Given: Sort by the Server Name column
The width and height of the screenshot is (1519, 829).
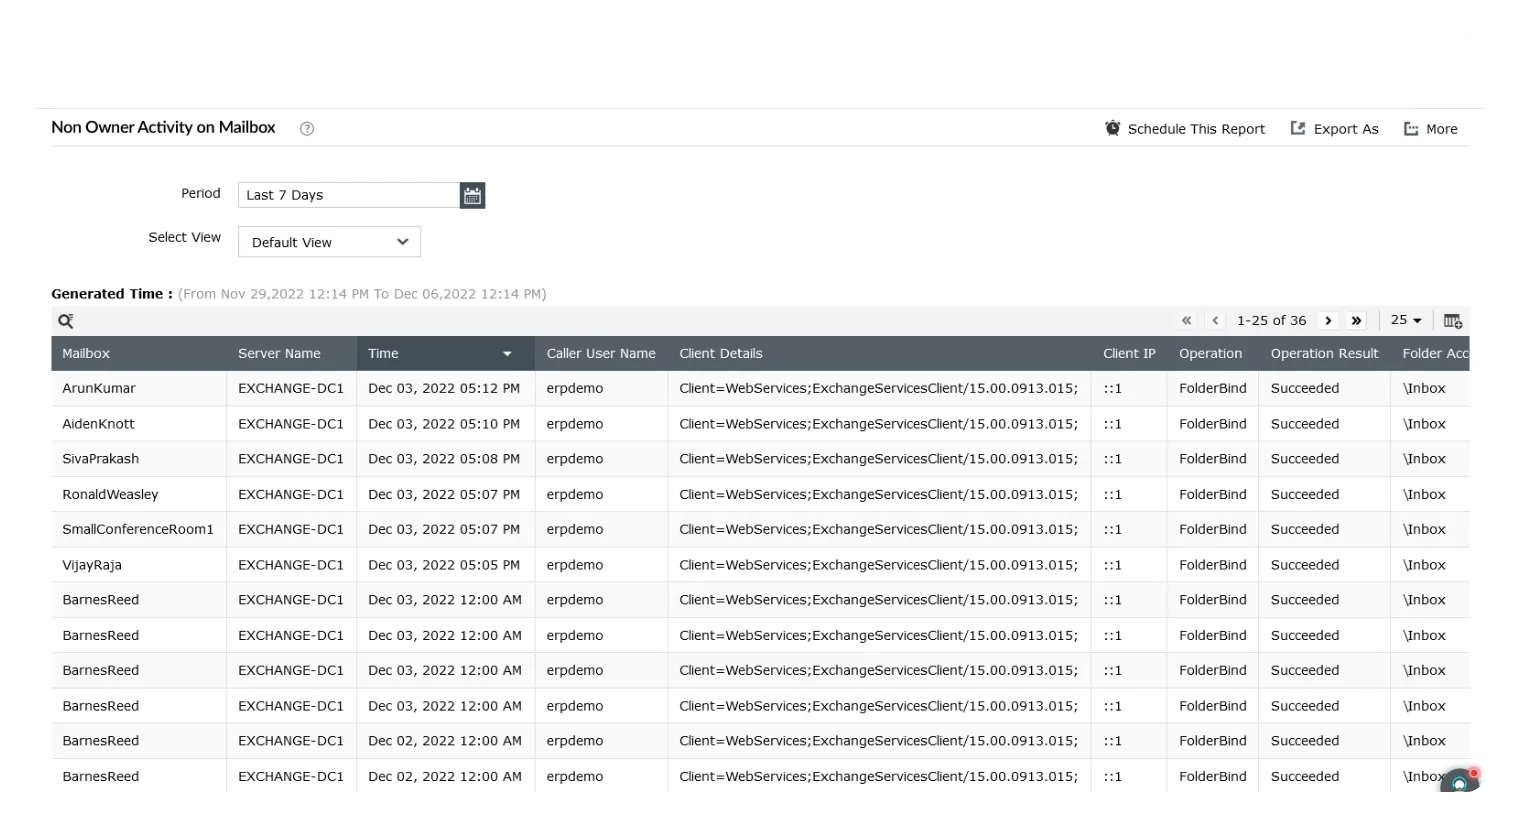Looking at the screenshot, I should (279, 354).
